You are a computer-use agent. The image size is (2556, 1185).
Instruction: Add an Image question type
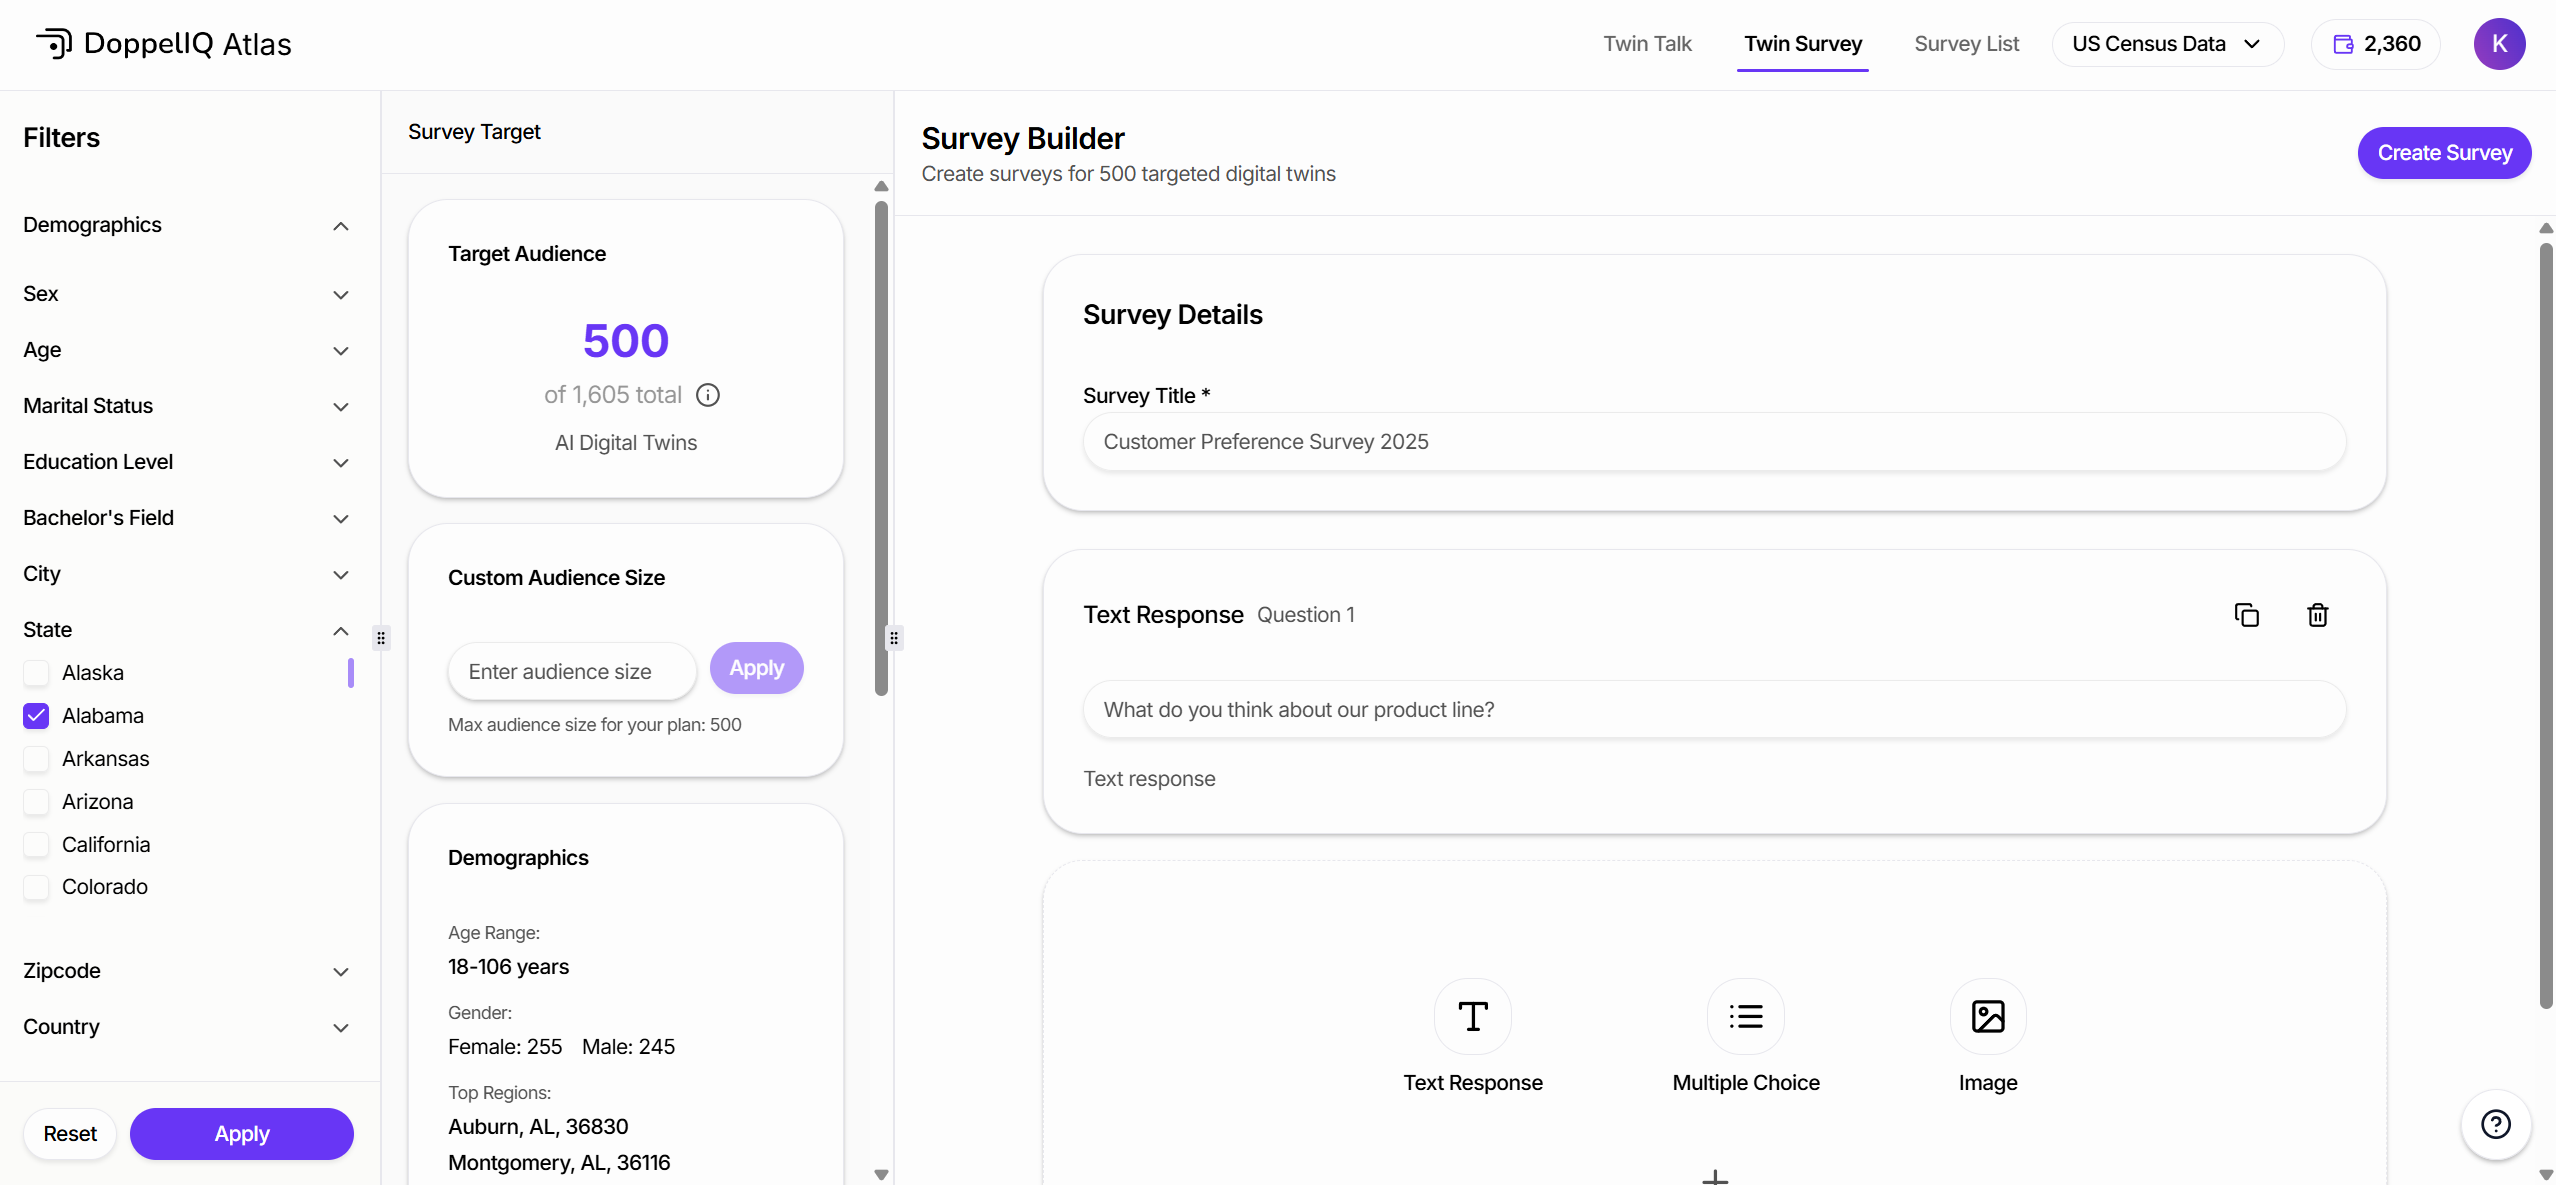coord(1987,1017)
